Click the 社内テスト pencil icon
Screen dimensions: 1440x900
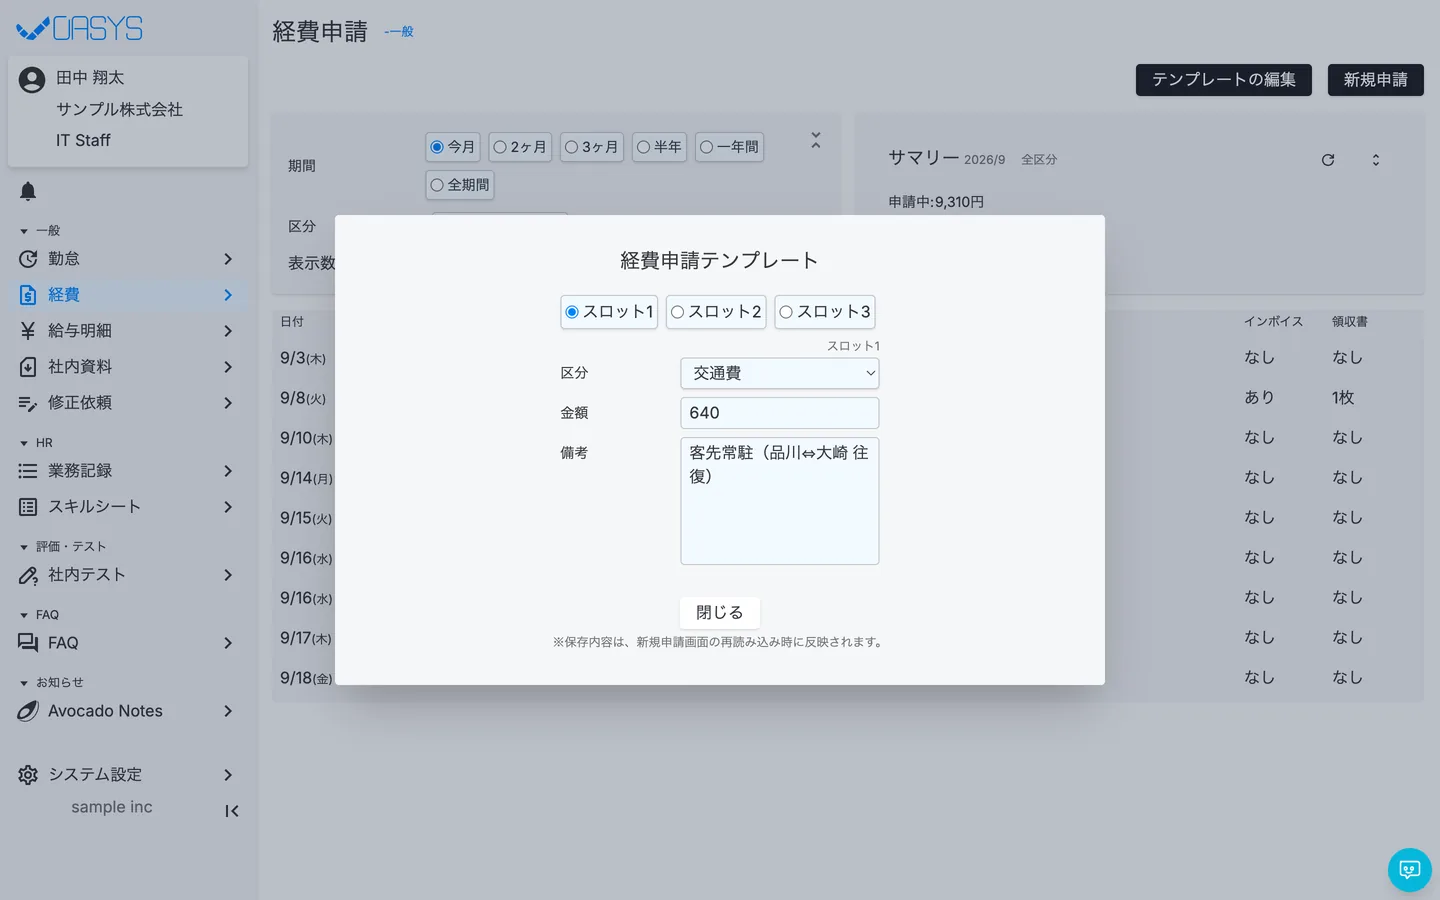coord(28,575)
